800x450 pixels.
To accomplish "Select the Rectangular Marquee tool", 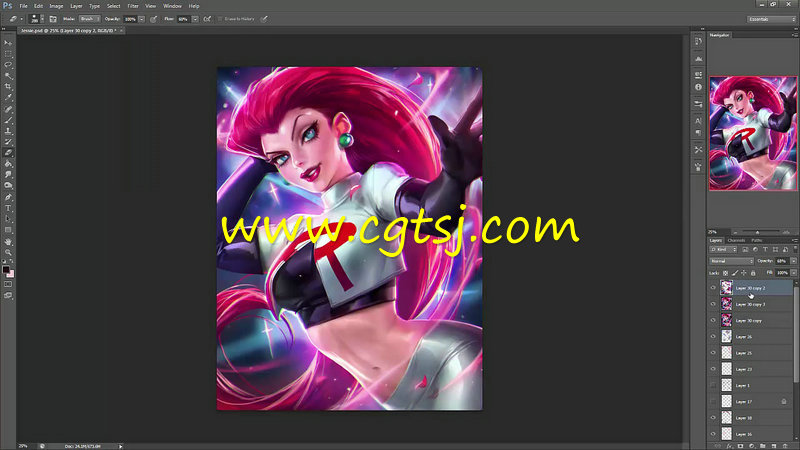I will [8, 54].
